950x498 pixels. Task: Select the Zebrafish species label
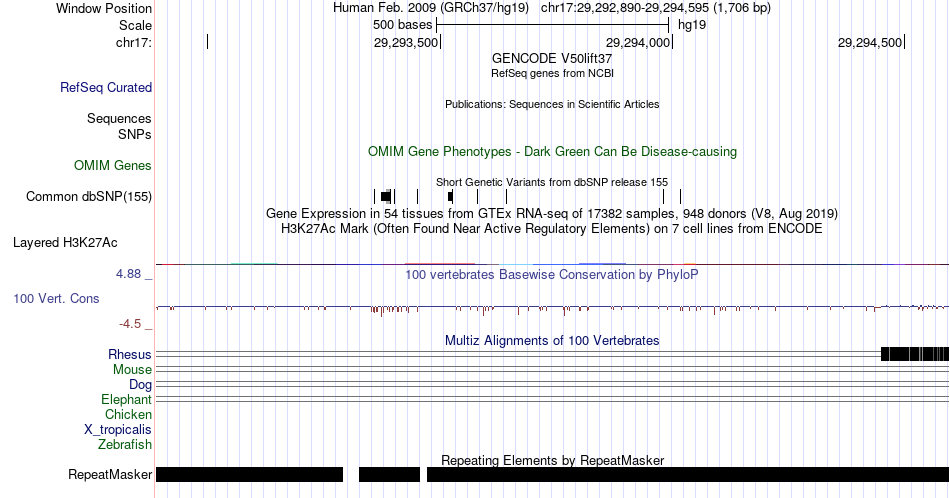coord(125,444)
